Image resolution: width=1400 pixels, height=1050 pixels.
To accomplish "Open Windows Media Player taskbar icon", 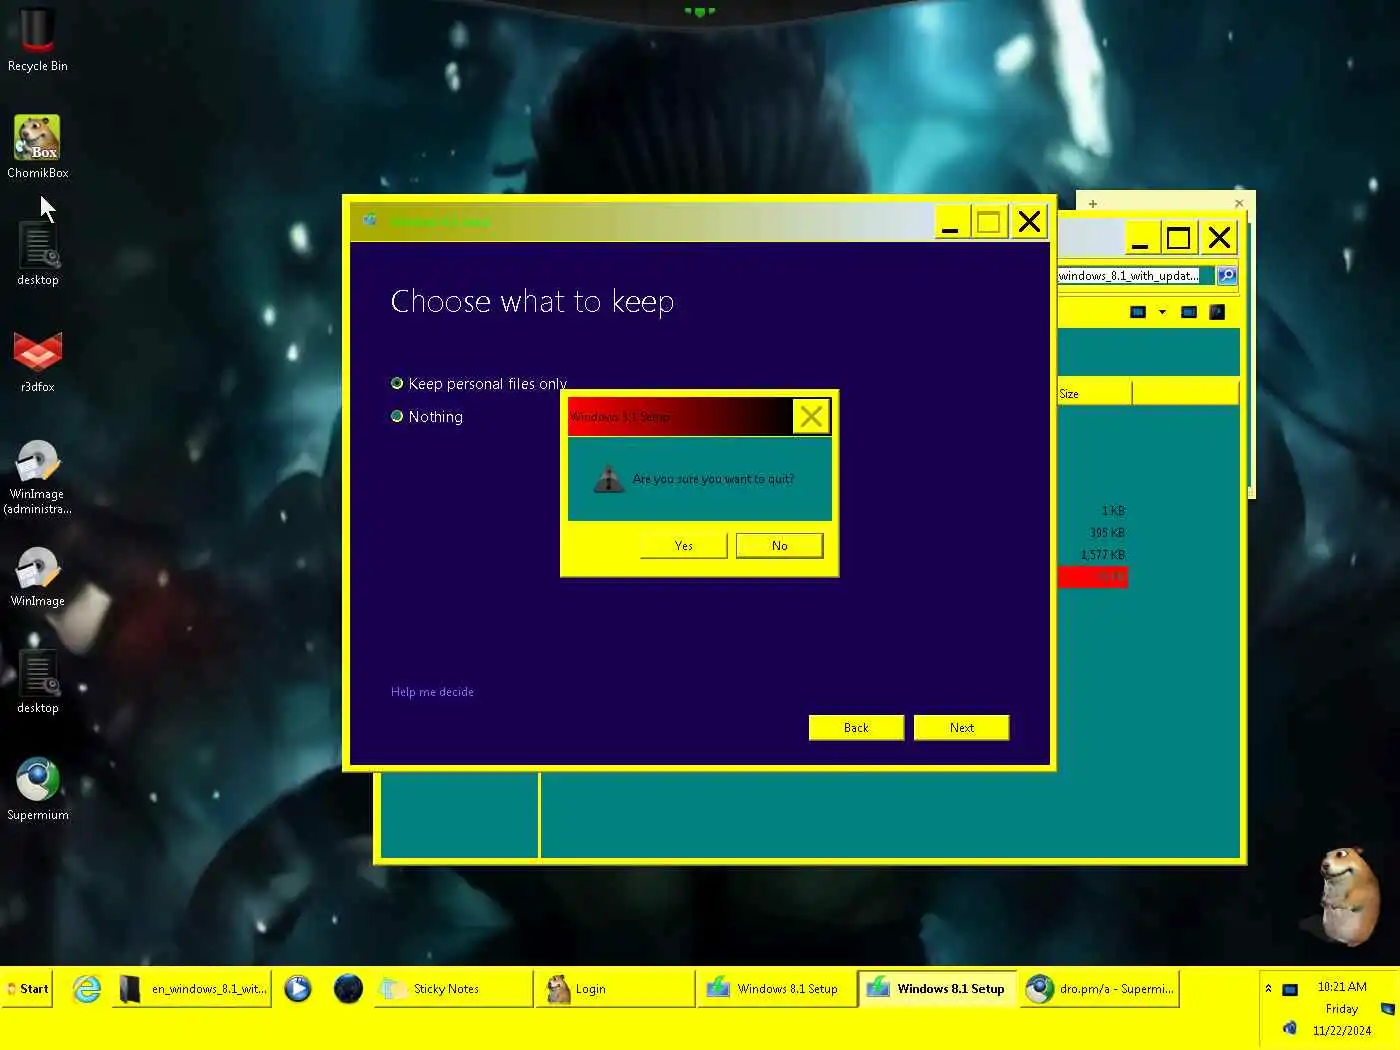I will pyautogui.click(x=297, y=989).
